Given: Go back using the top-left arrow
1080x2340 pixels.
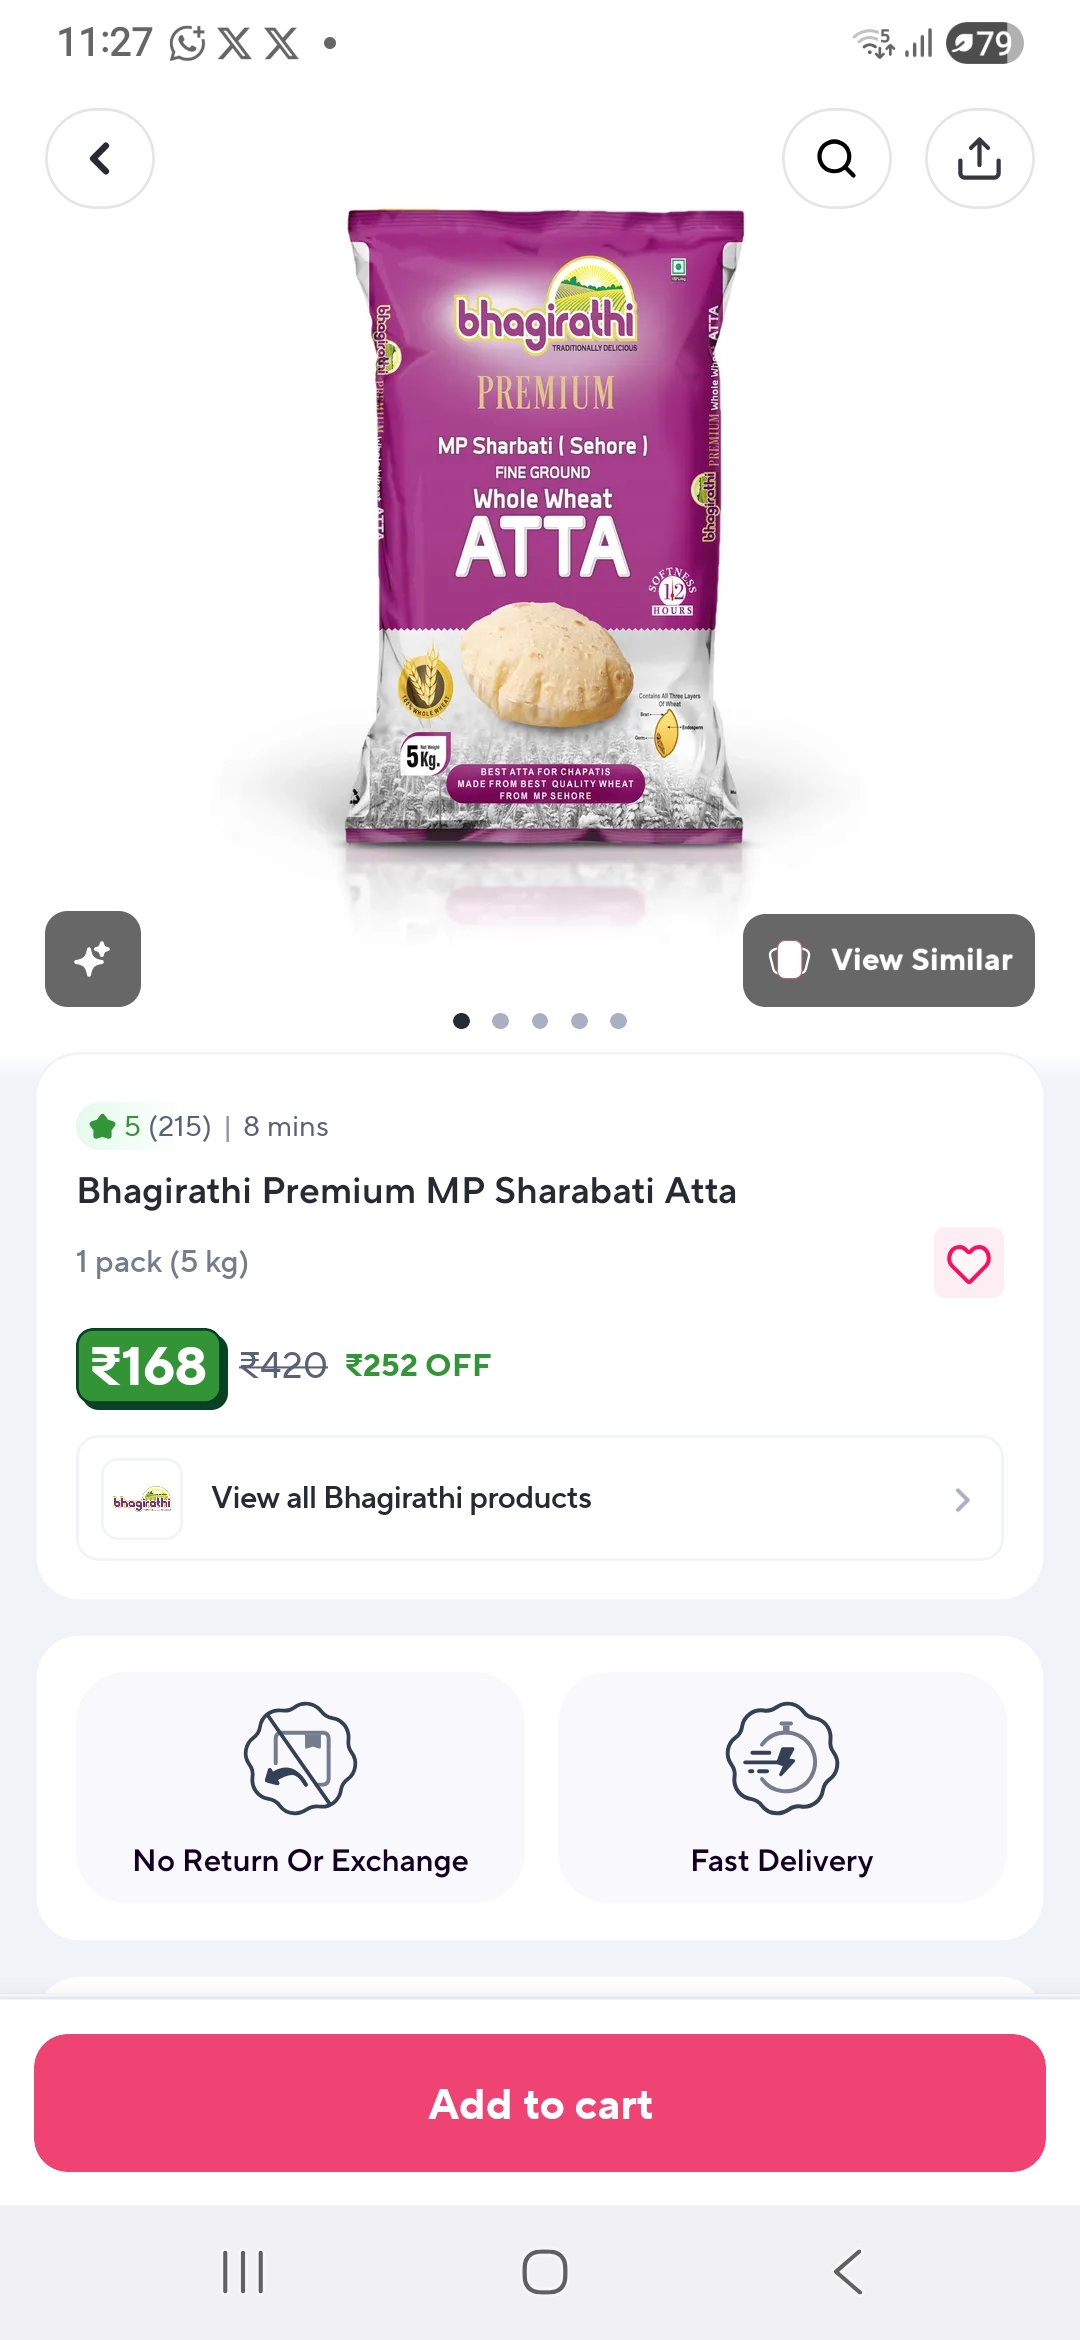Looking at the screenshot, I should [100, 158].
